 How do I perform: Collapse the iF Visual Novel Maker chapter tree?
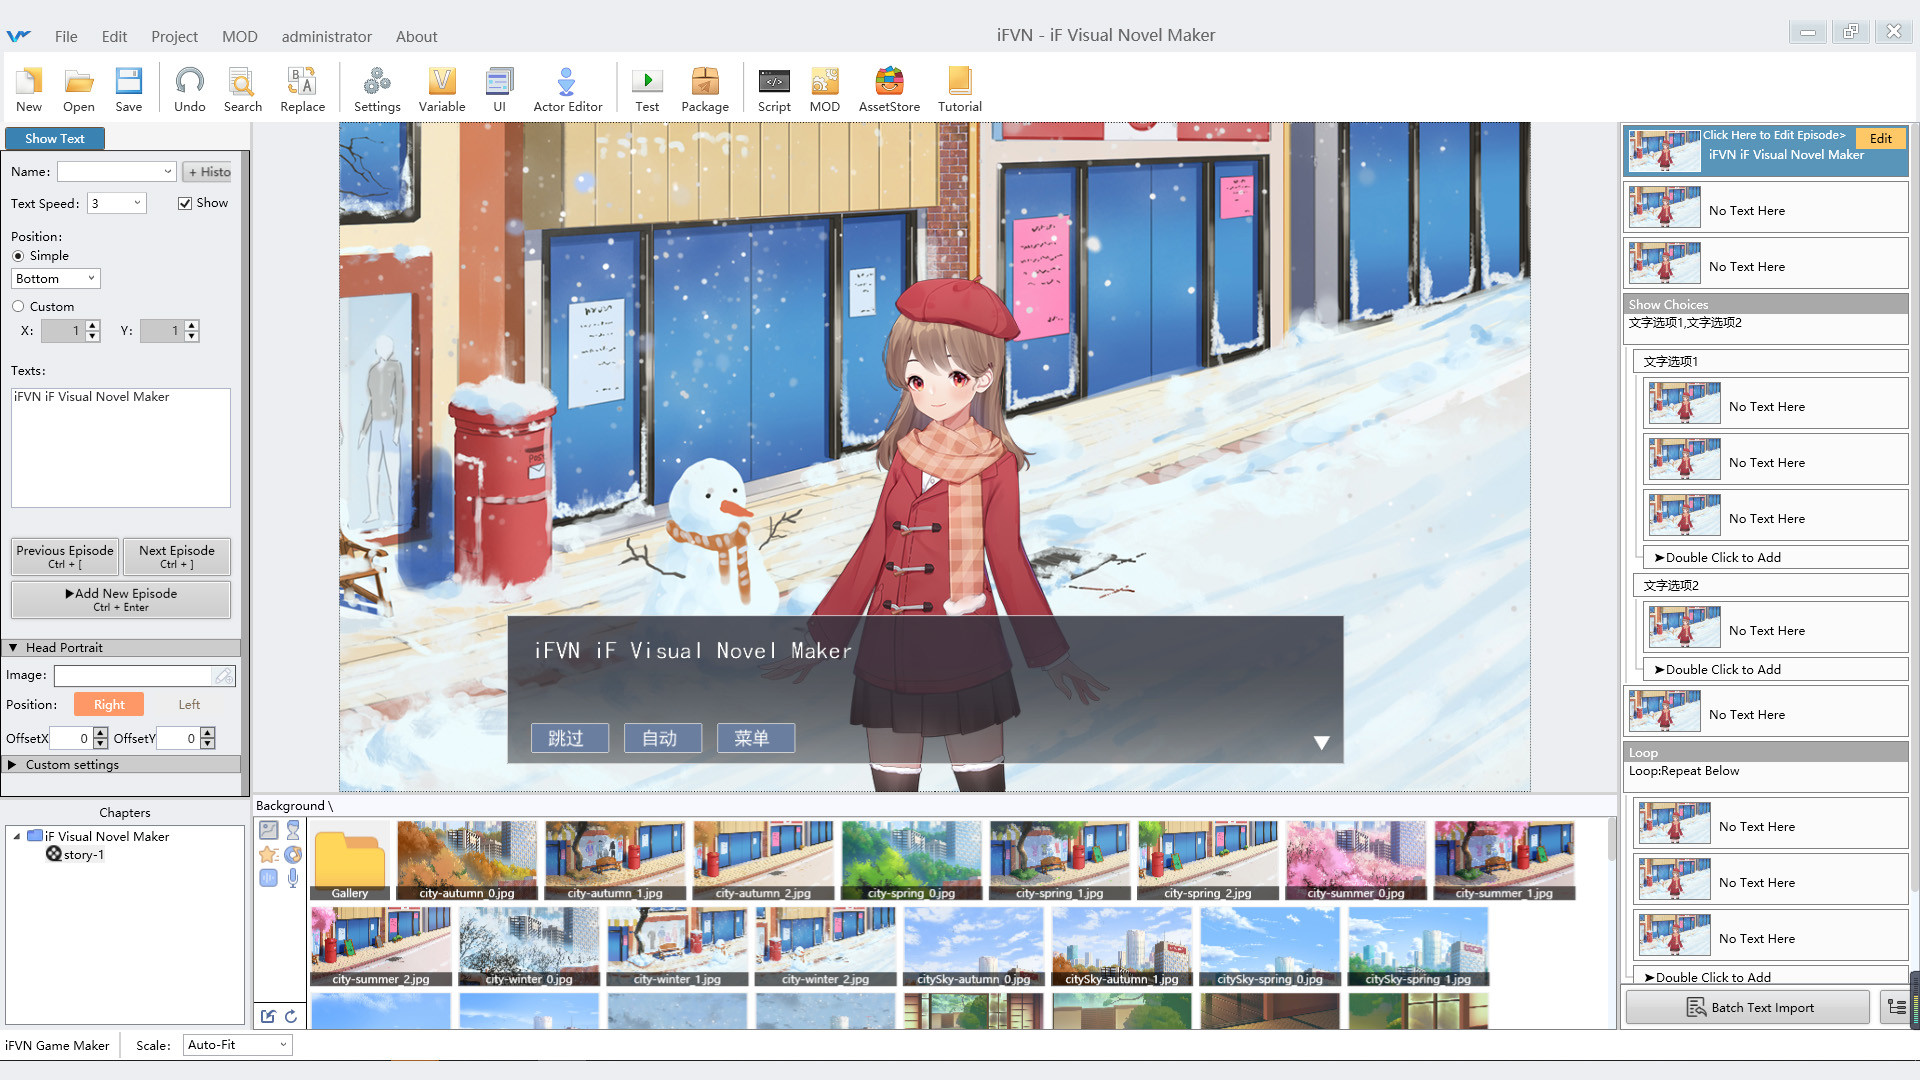(15, 836)
